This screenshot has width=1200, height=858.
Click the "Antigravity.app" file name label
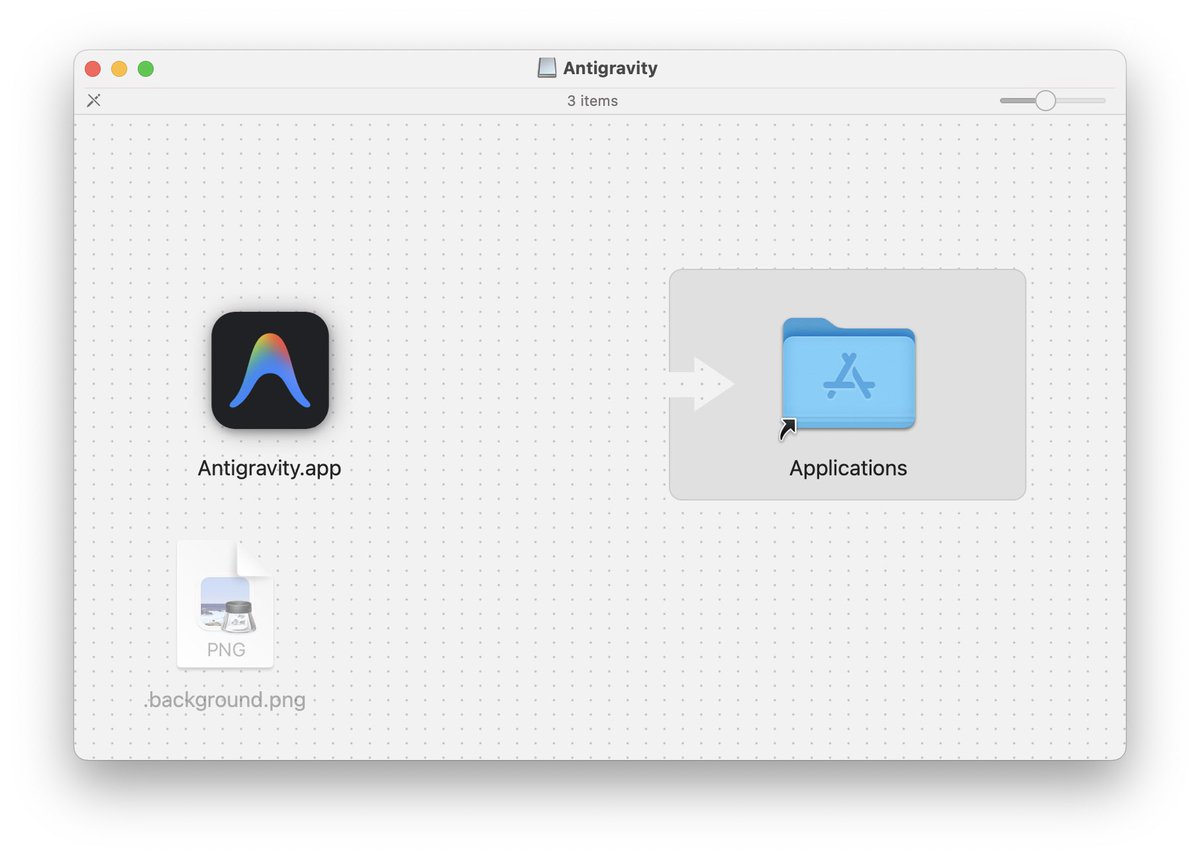coord(270,468)
